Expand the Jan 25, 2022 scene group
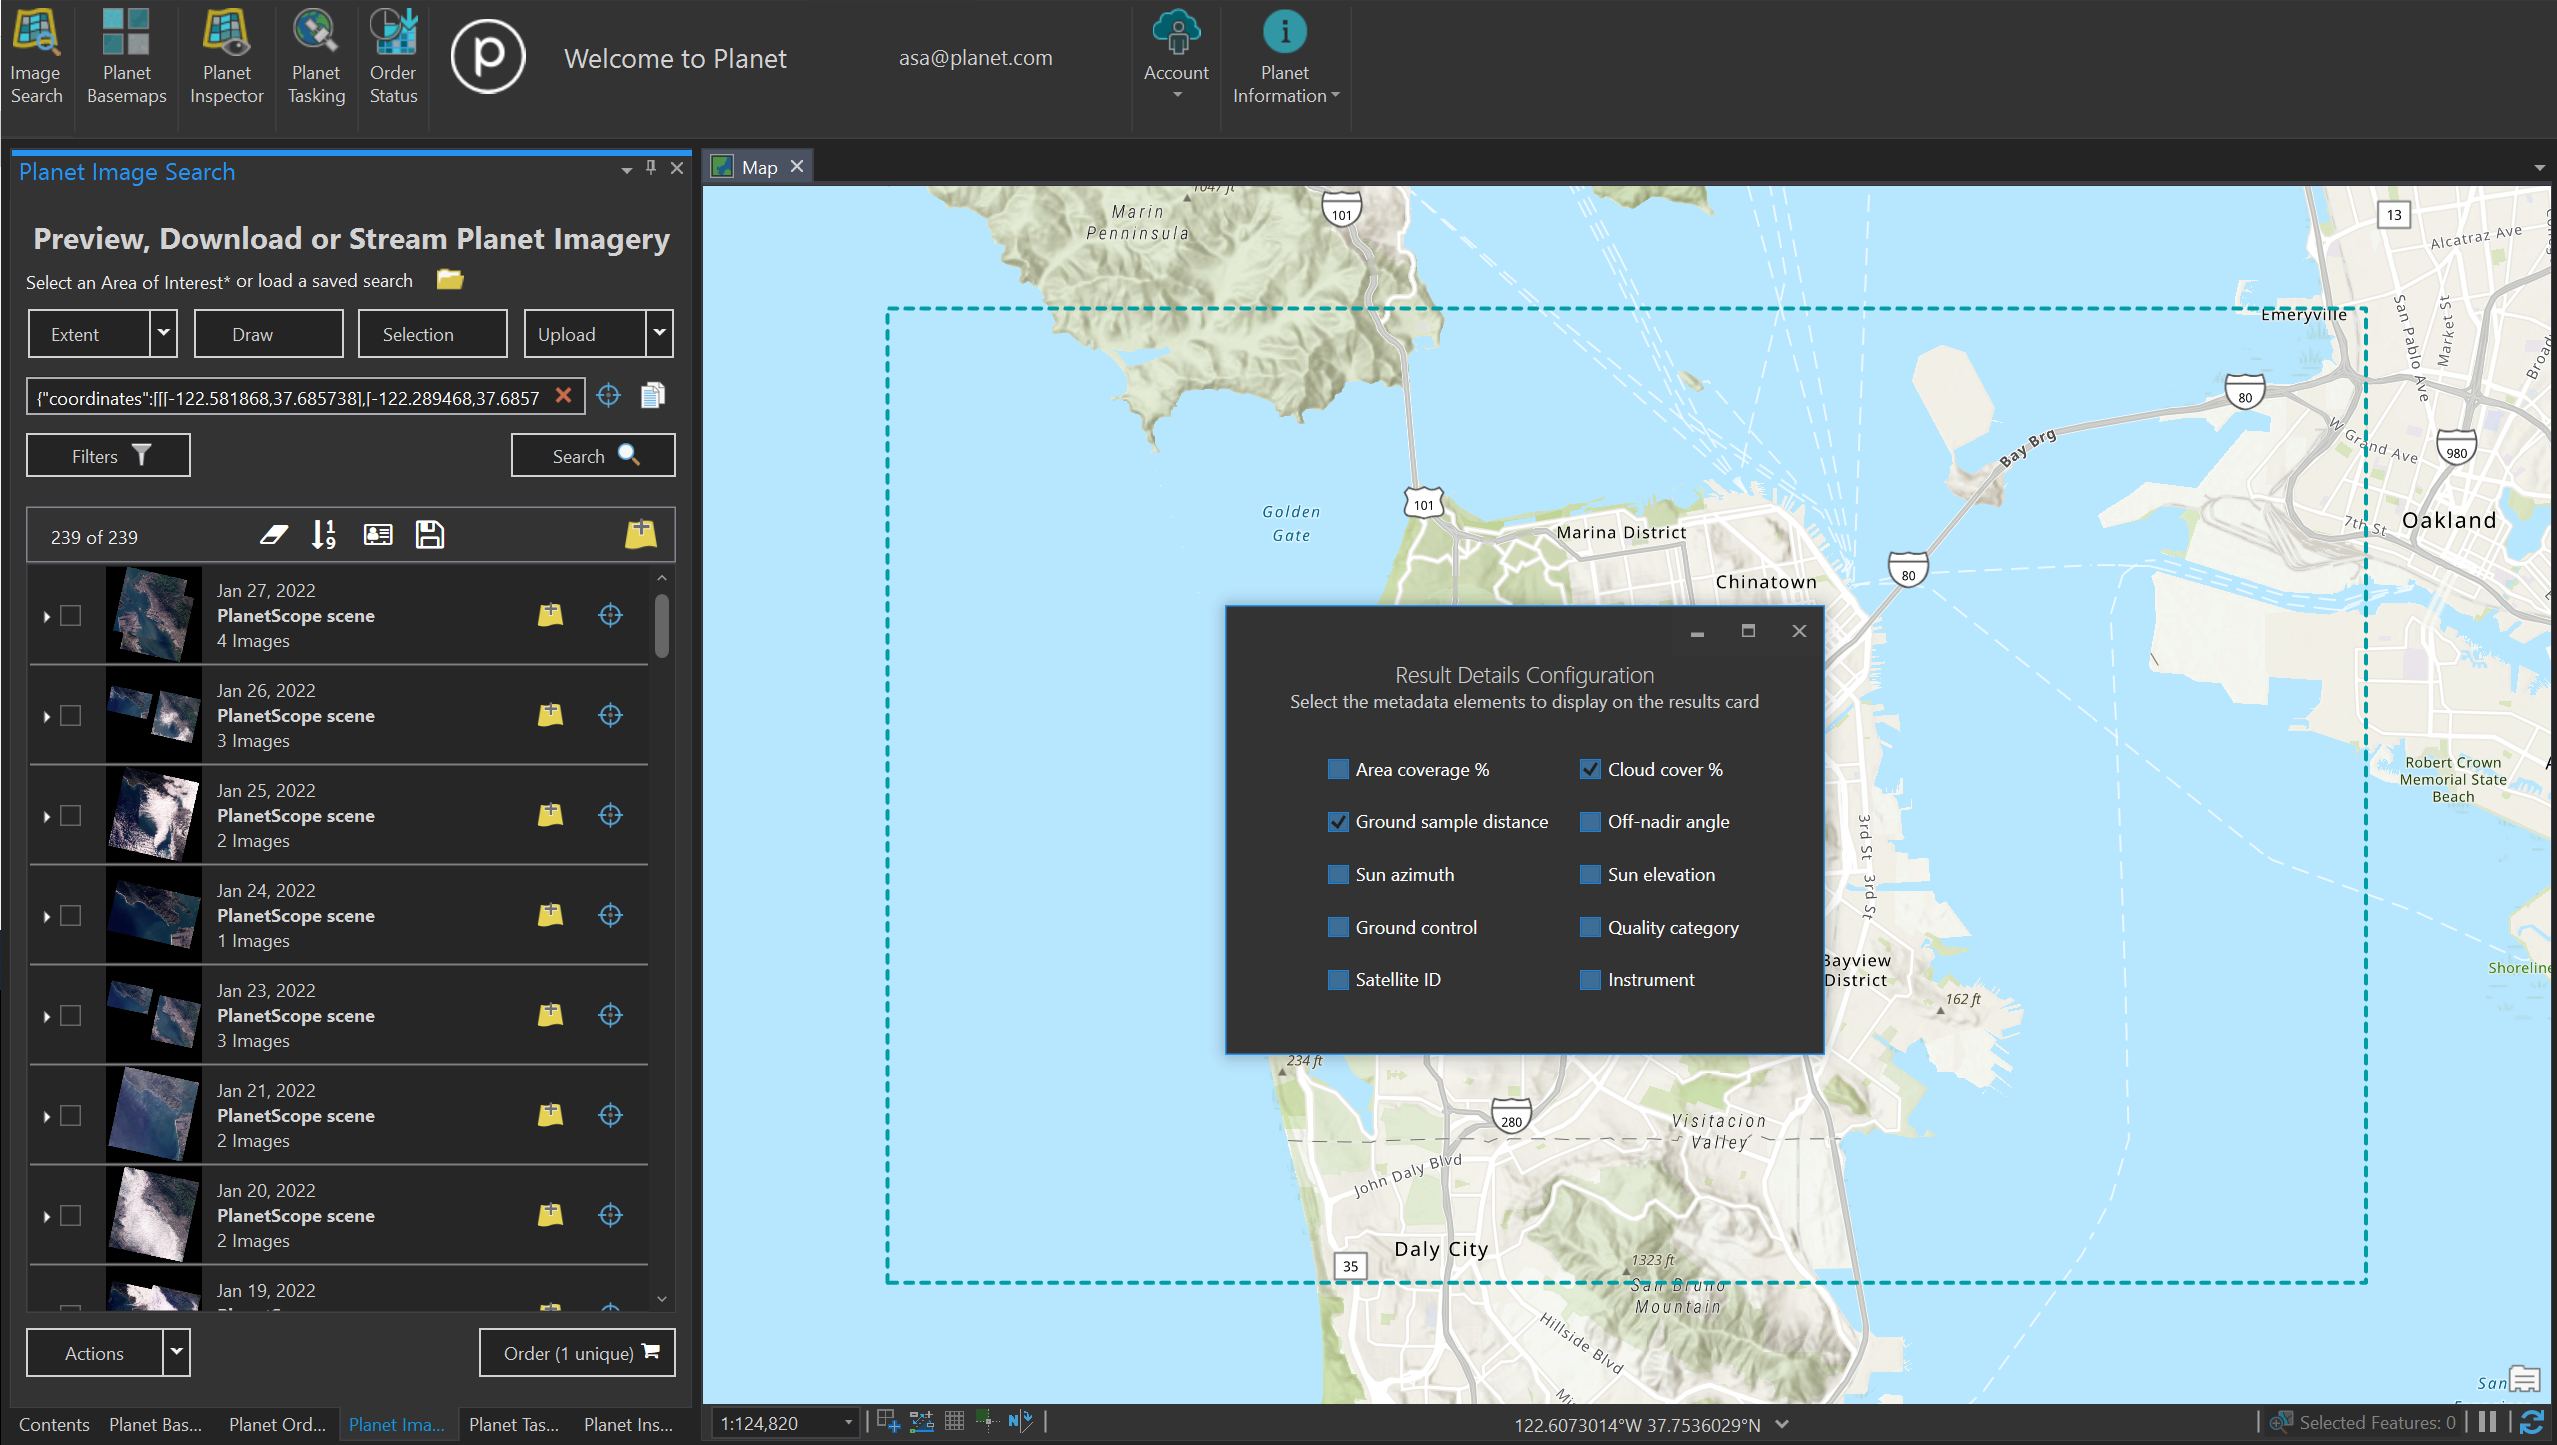 (46, 816)
